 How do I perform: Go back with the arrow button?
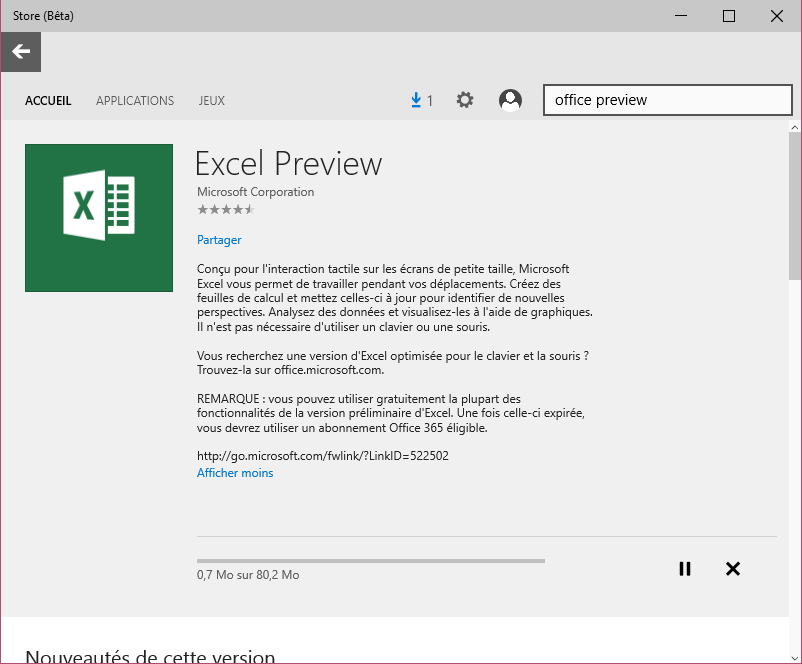[21, 52]
